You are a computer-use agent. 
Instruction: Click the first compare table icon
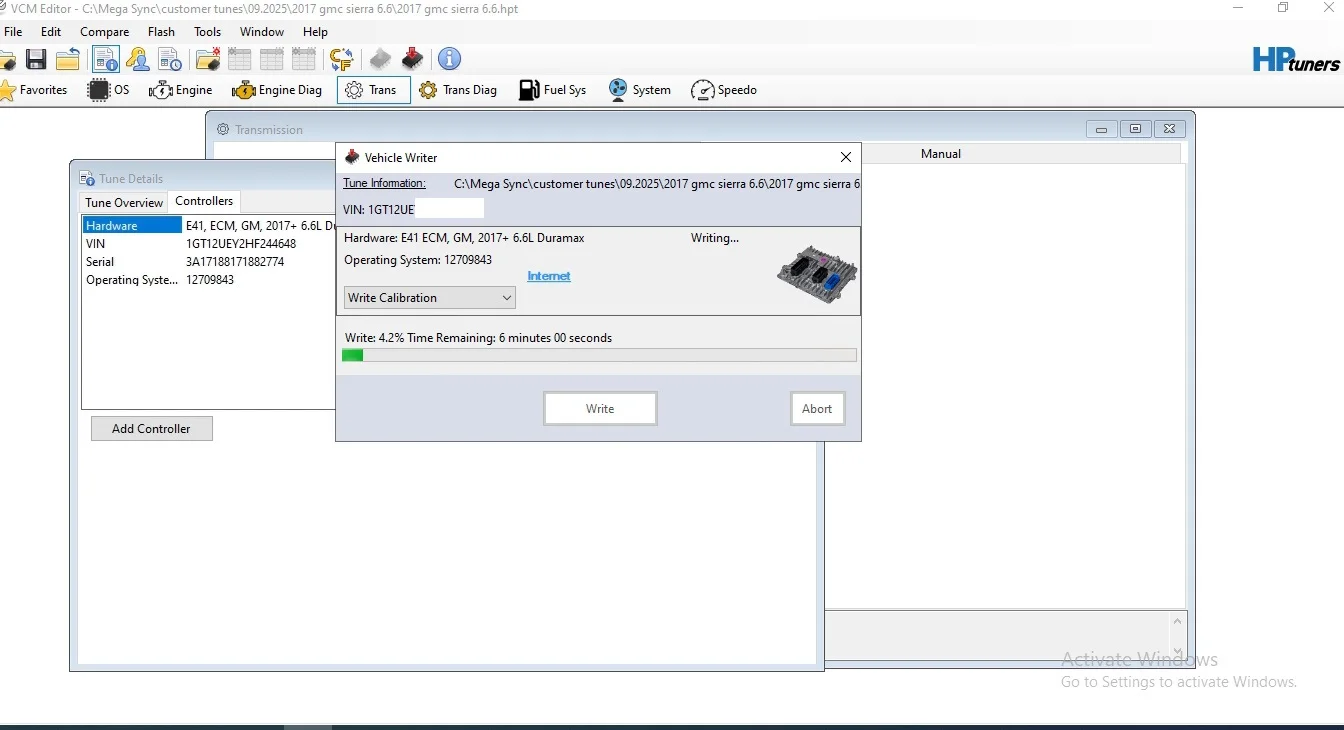[240, 60]
